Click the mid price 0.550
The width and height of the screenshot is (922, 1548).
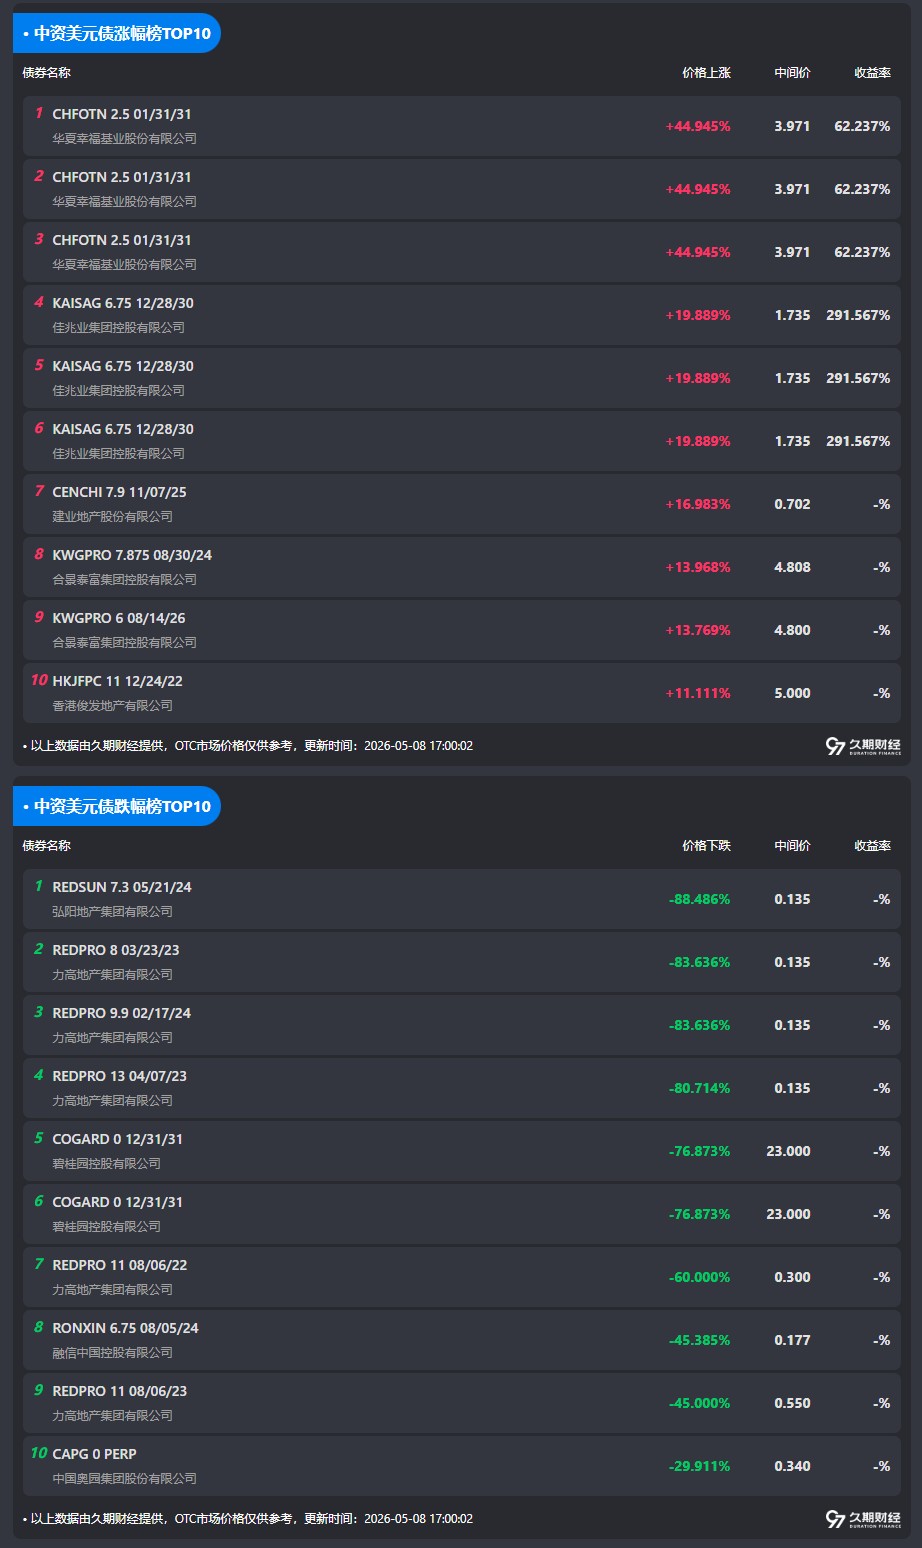[x=792, y=1404]
